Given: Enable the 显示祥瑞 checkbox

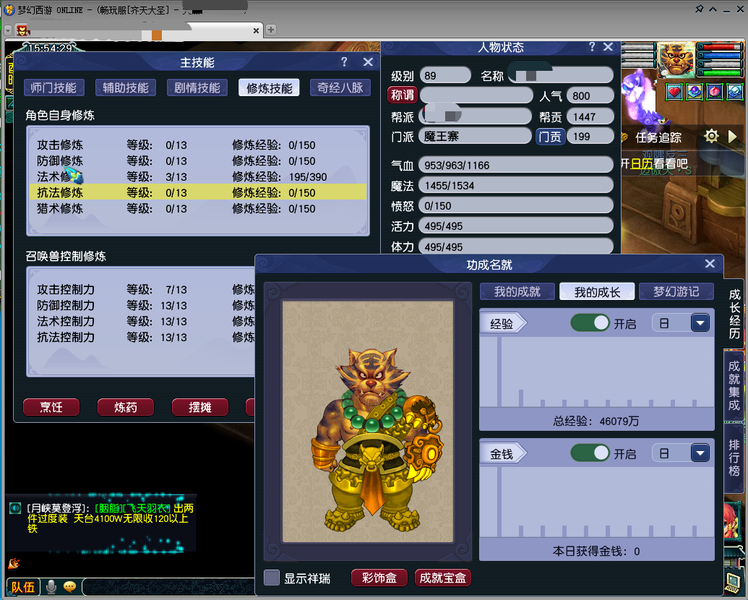Looking at the screenshot, I should click(271, 577).
